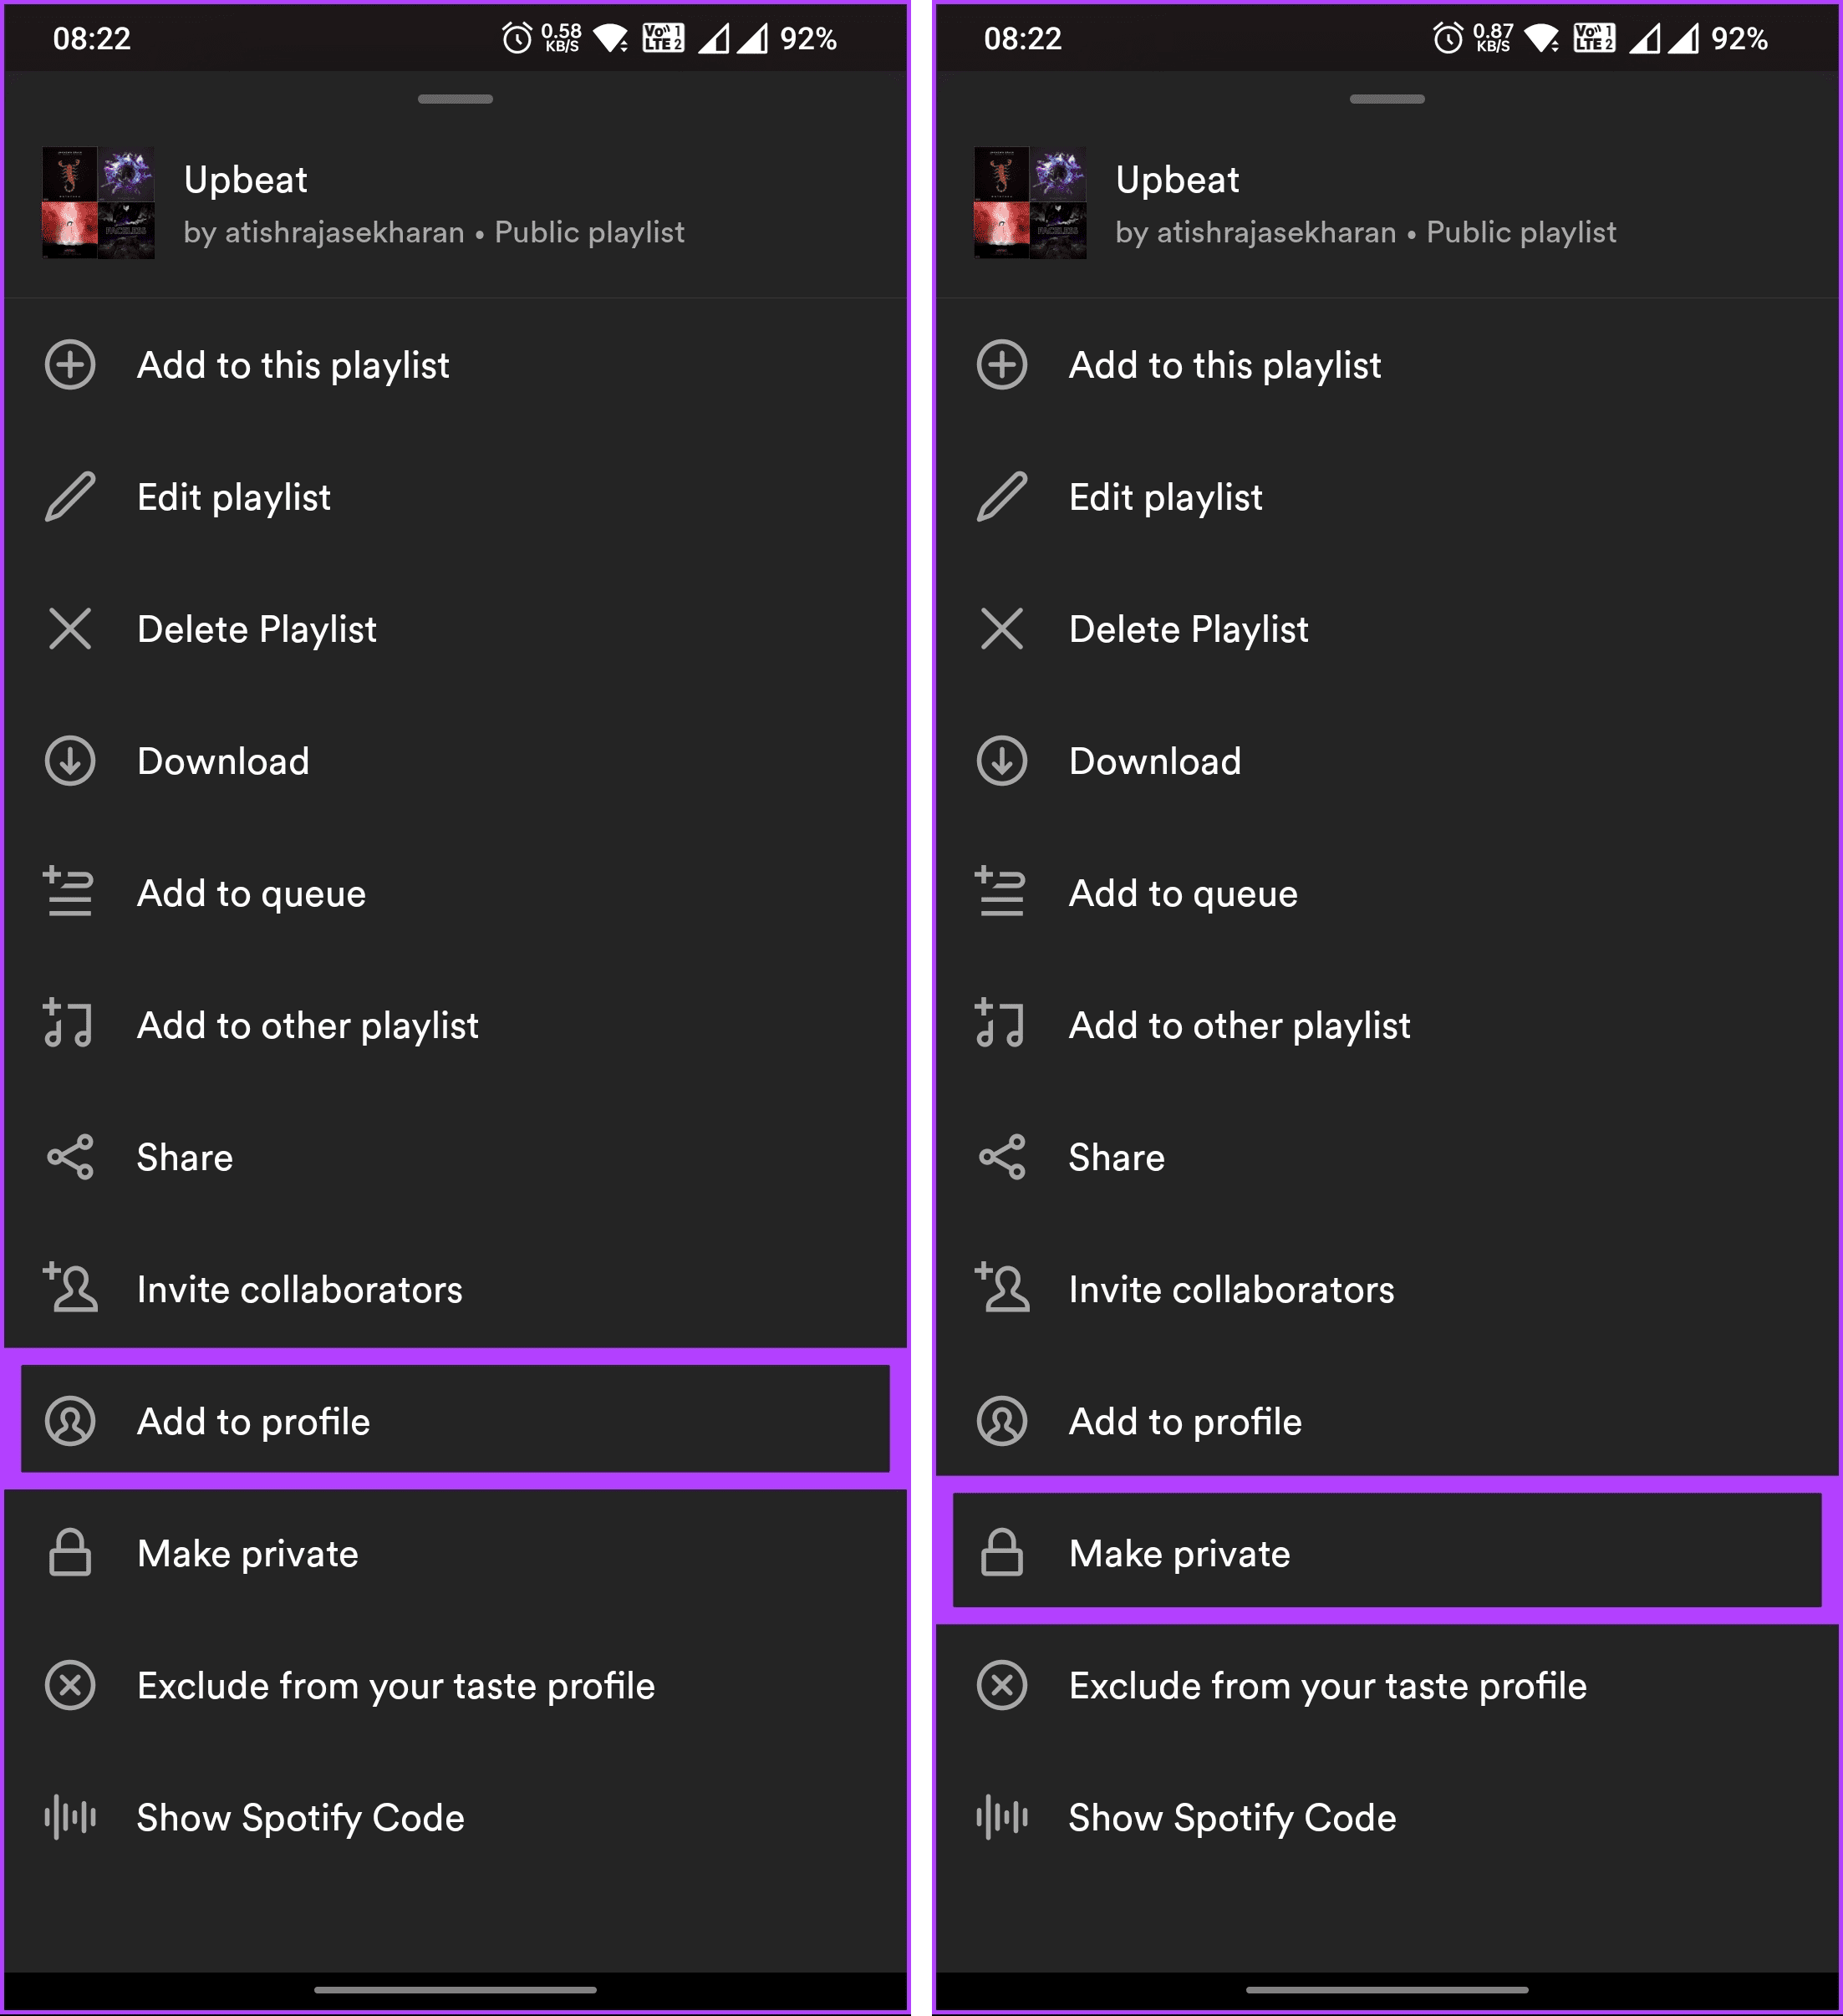Click the pencil icon in right panel
The image size is (1843, 2016).
(1001, 497)
